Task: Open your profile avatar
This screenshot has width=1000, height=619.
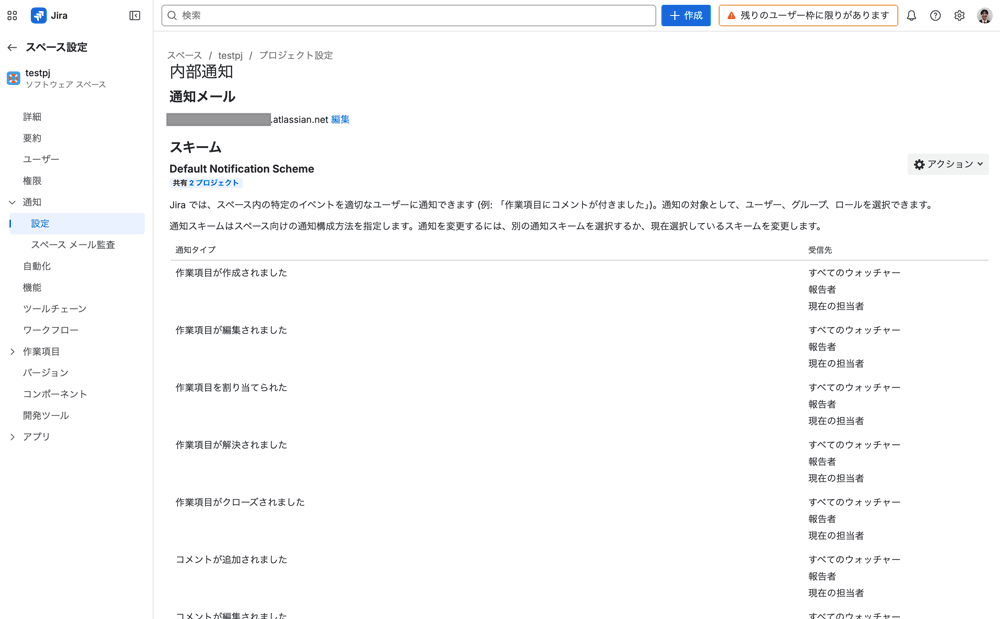Action: [984, 15]
